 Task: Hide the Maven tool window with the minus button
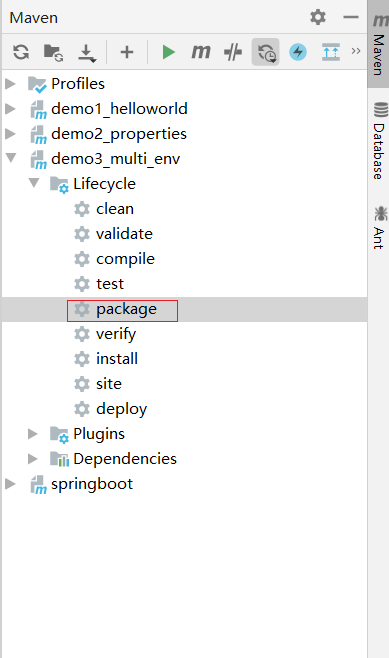pyautogui.click(x=351, y=17)
